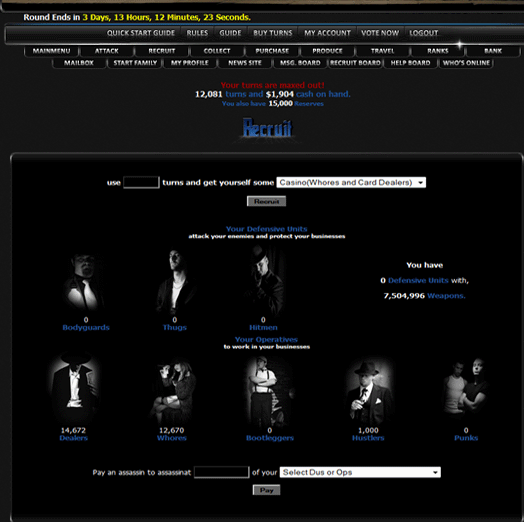Click the Bodyguards link
524x522 pixels.
(x=86, y=328)
